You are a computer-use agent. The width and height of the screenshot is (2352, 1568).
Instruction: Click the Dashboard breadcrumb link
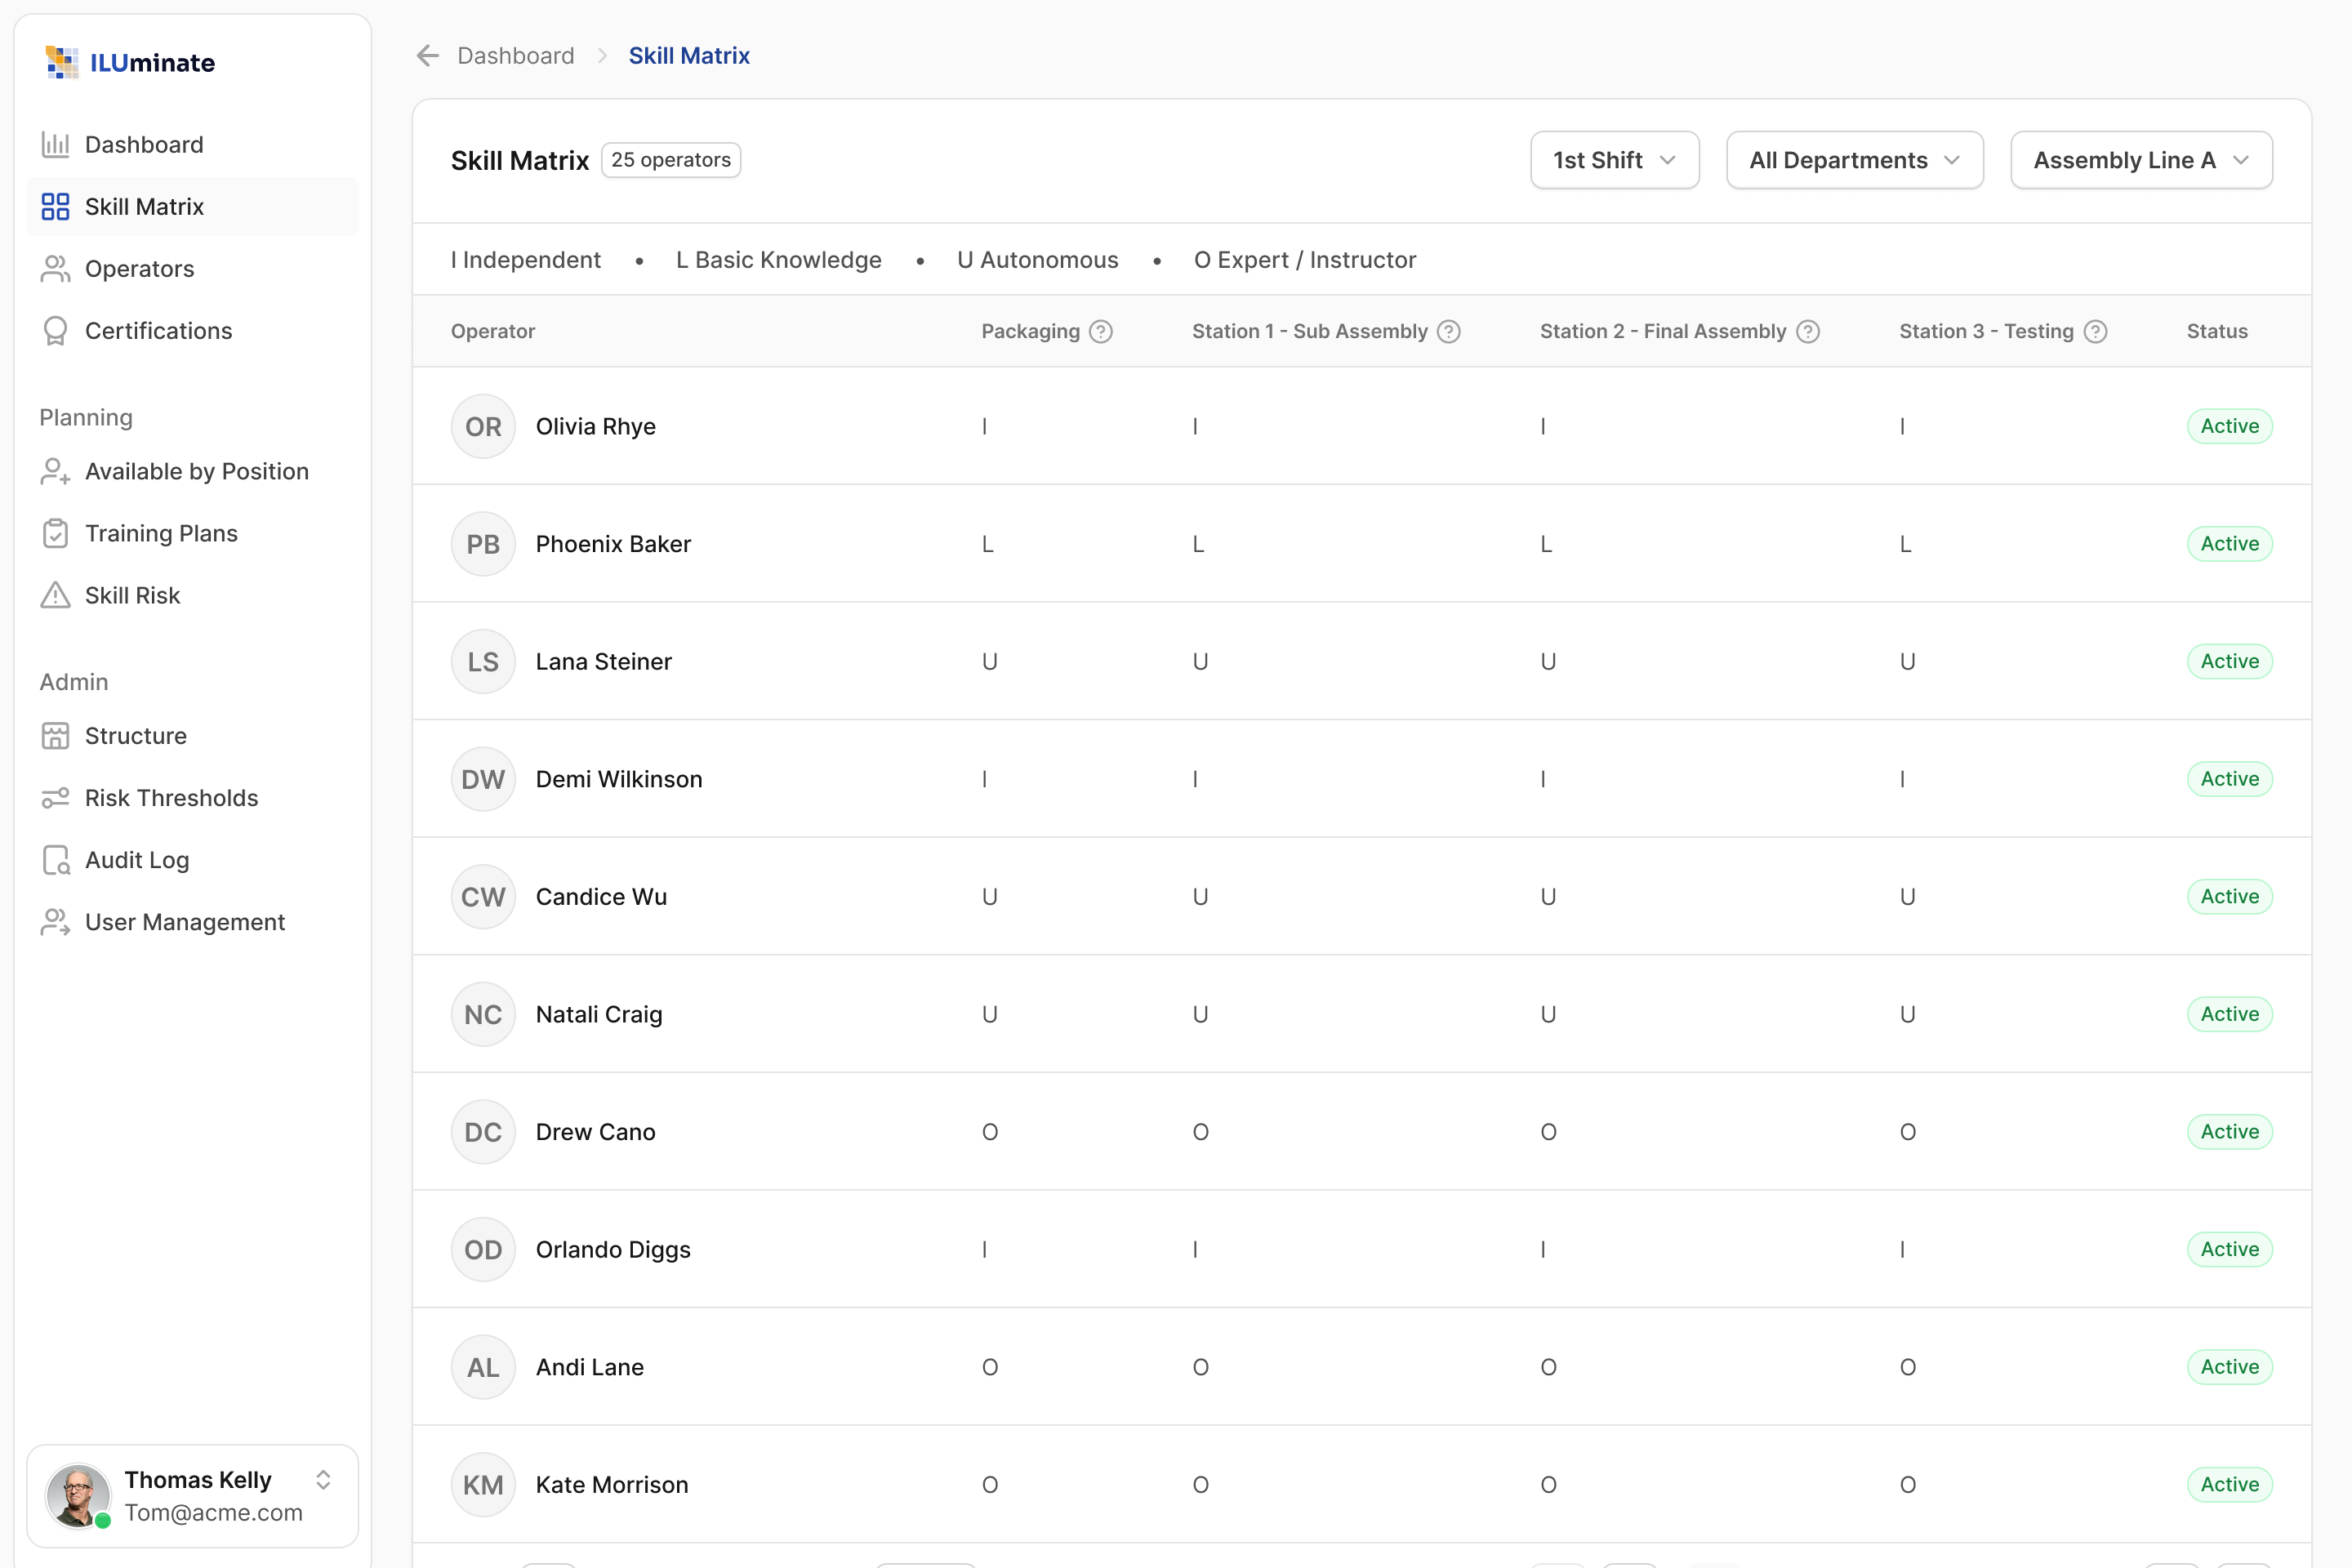point(516,56)
